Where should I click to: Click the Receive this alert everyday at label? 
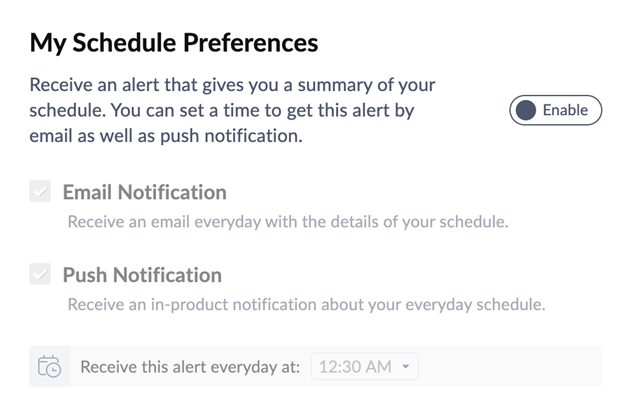[190, 367]
